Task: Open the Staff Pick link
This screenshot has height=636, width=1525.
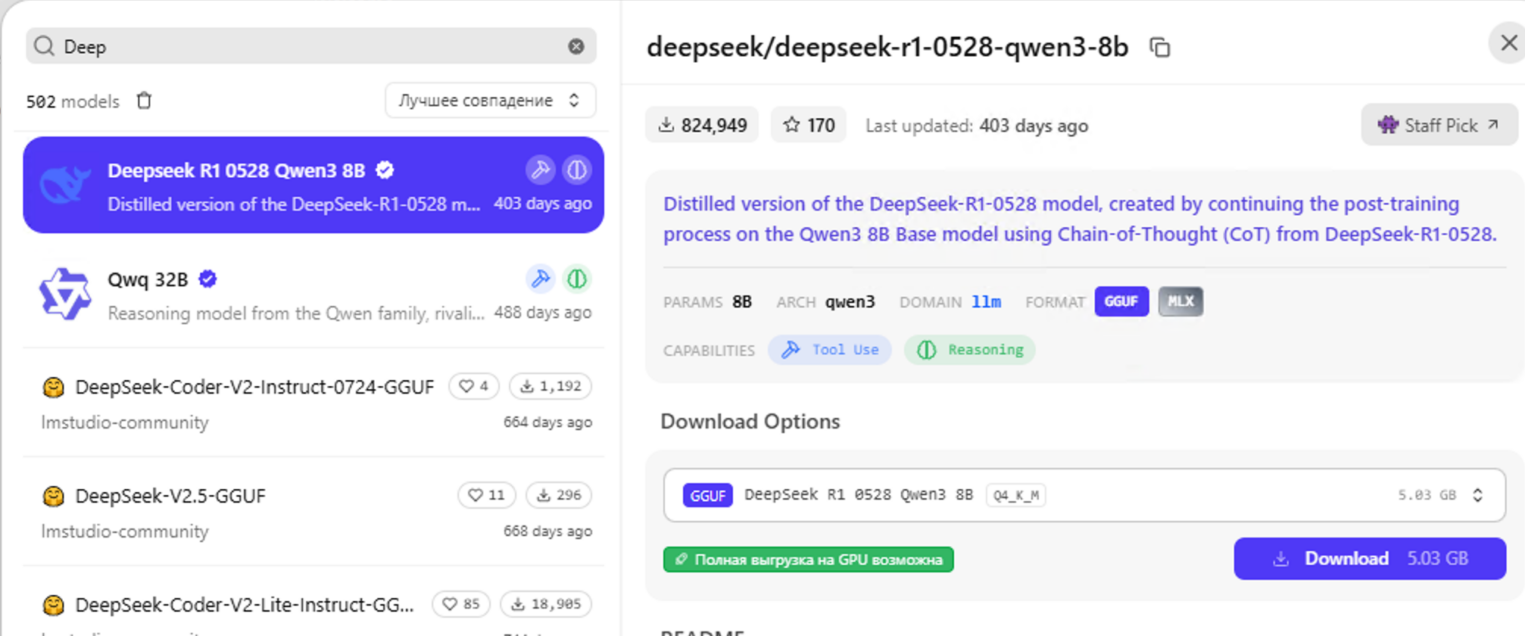Action: (x=1439, y=125)
